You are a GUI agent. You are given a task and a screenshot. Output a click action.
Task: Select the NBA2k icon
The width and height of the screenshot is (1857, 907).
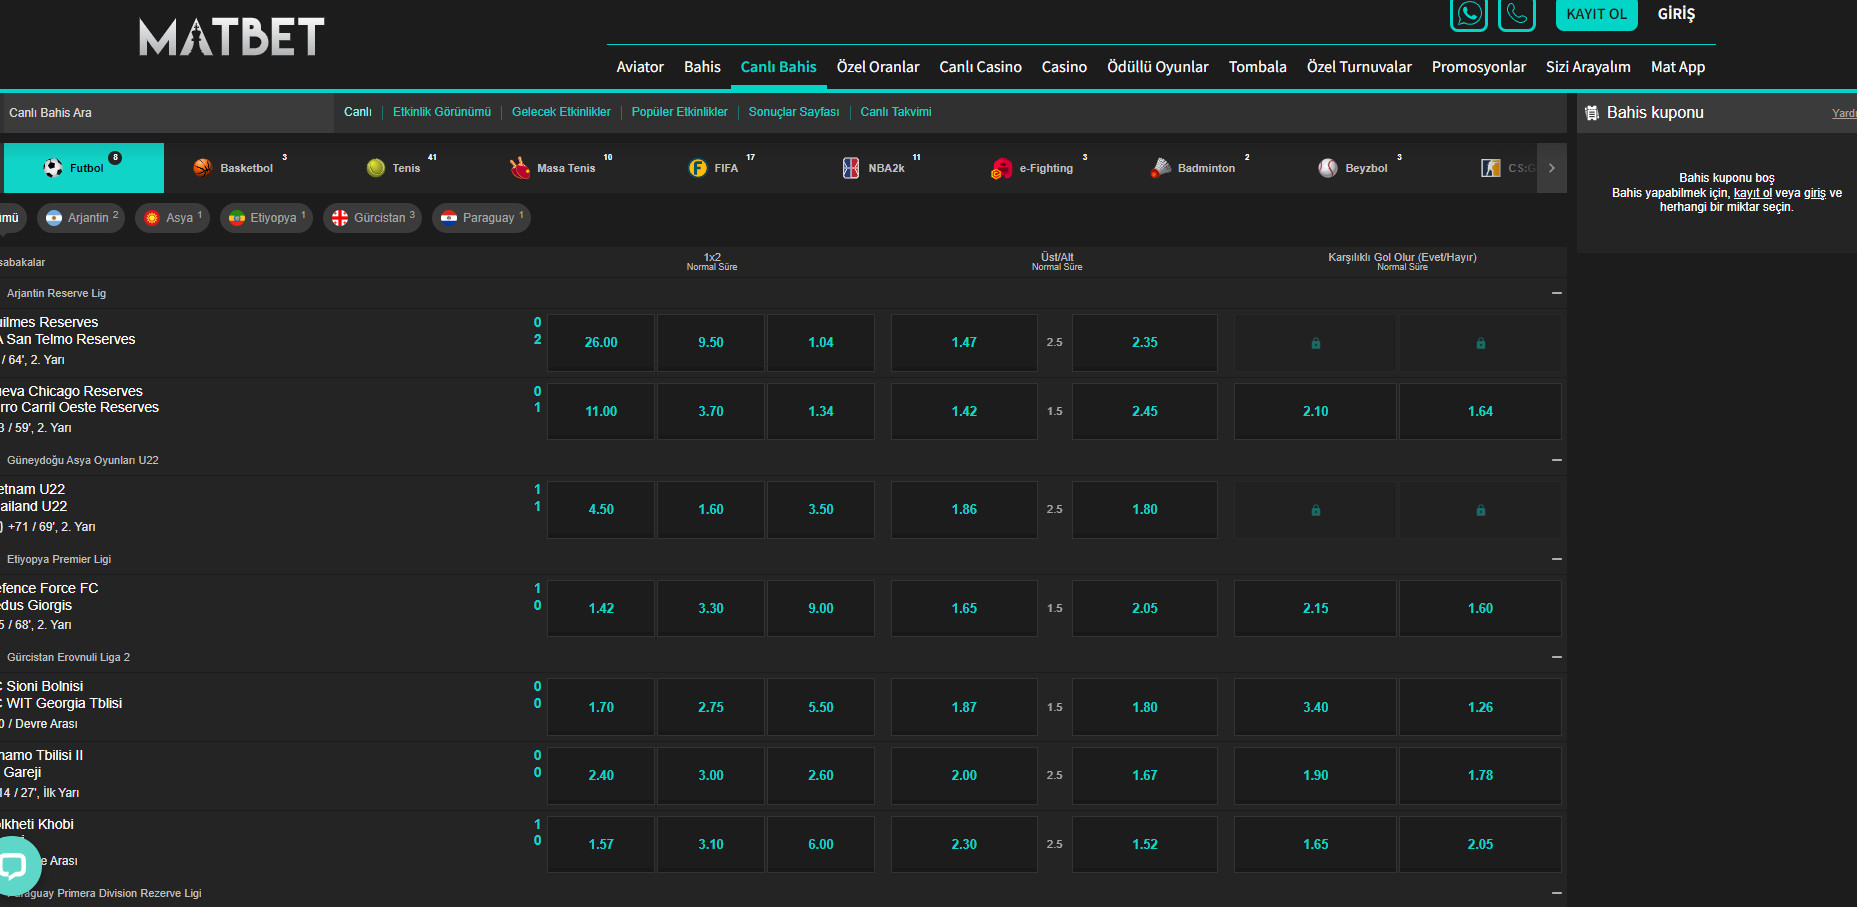pyautogui.click(x=851, y=168)
